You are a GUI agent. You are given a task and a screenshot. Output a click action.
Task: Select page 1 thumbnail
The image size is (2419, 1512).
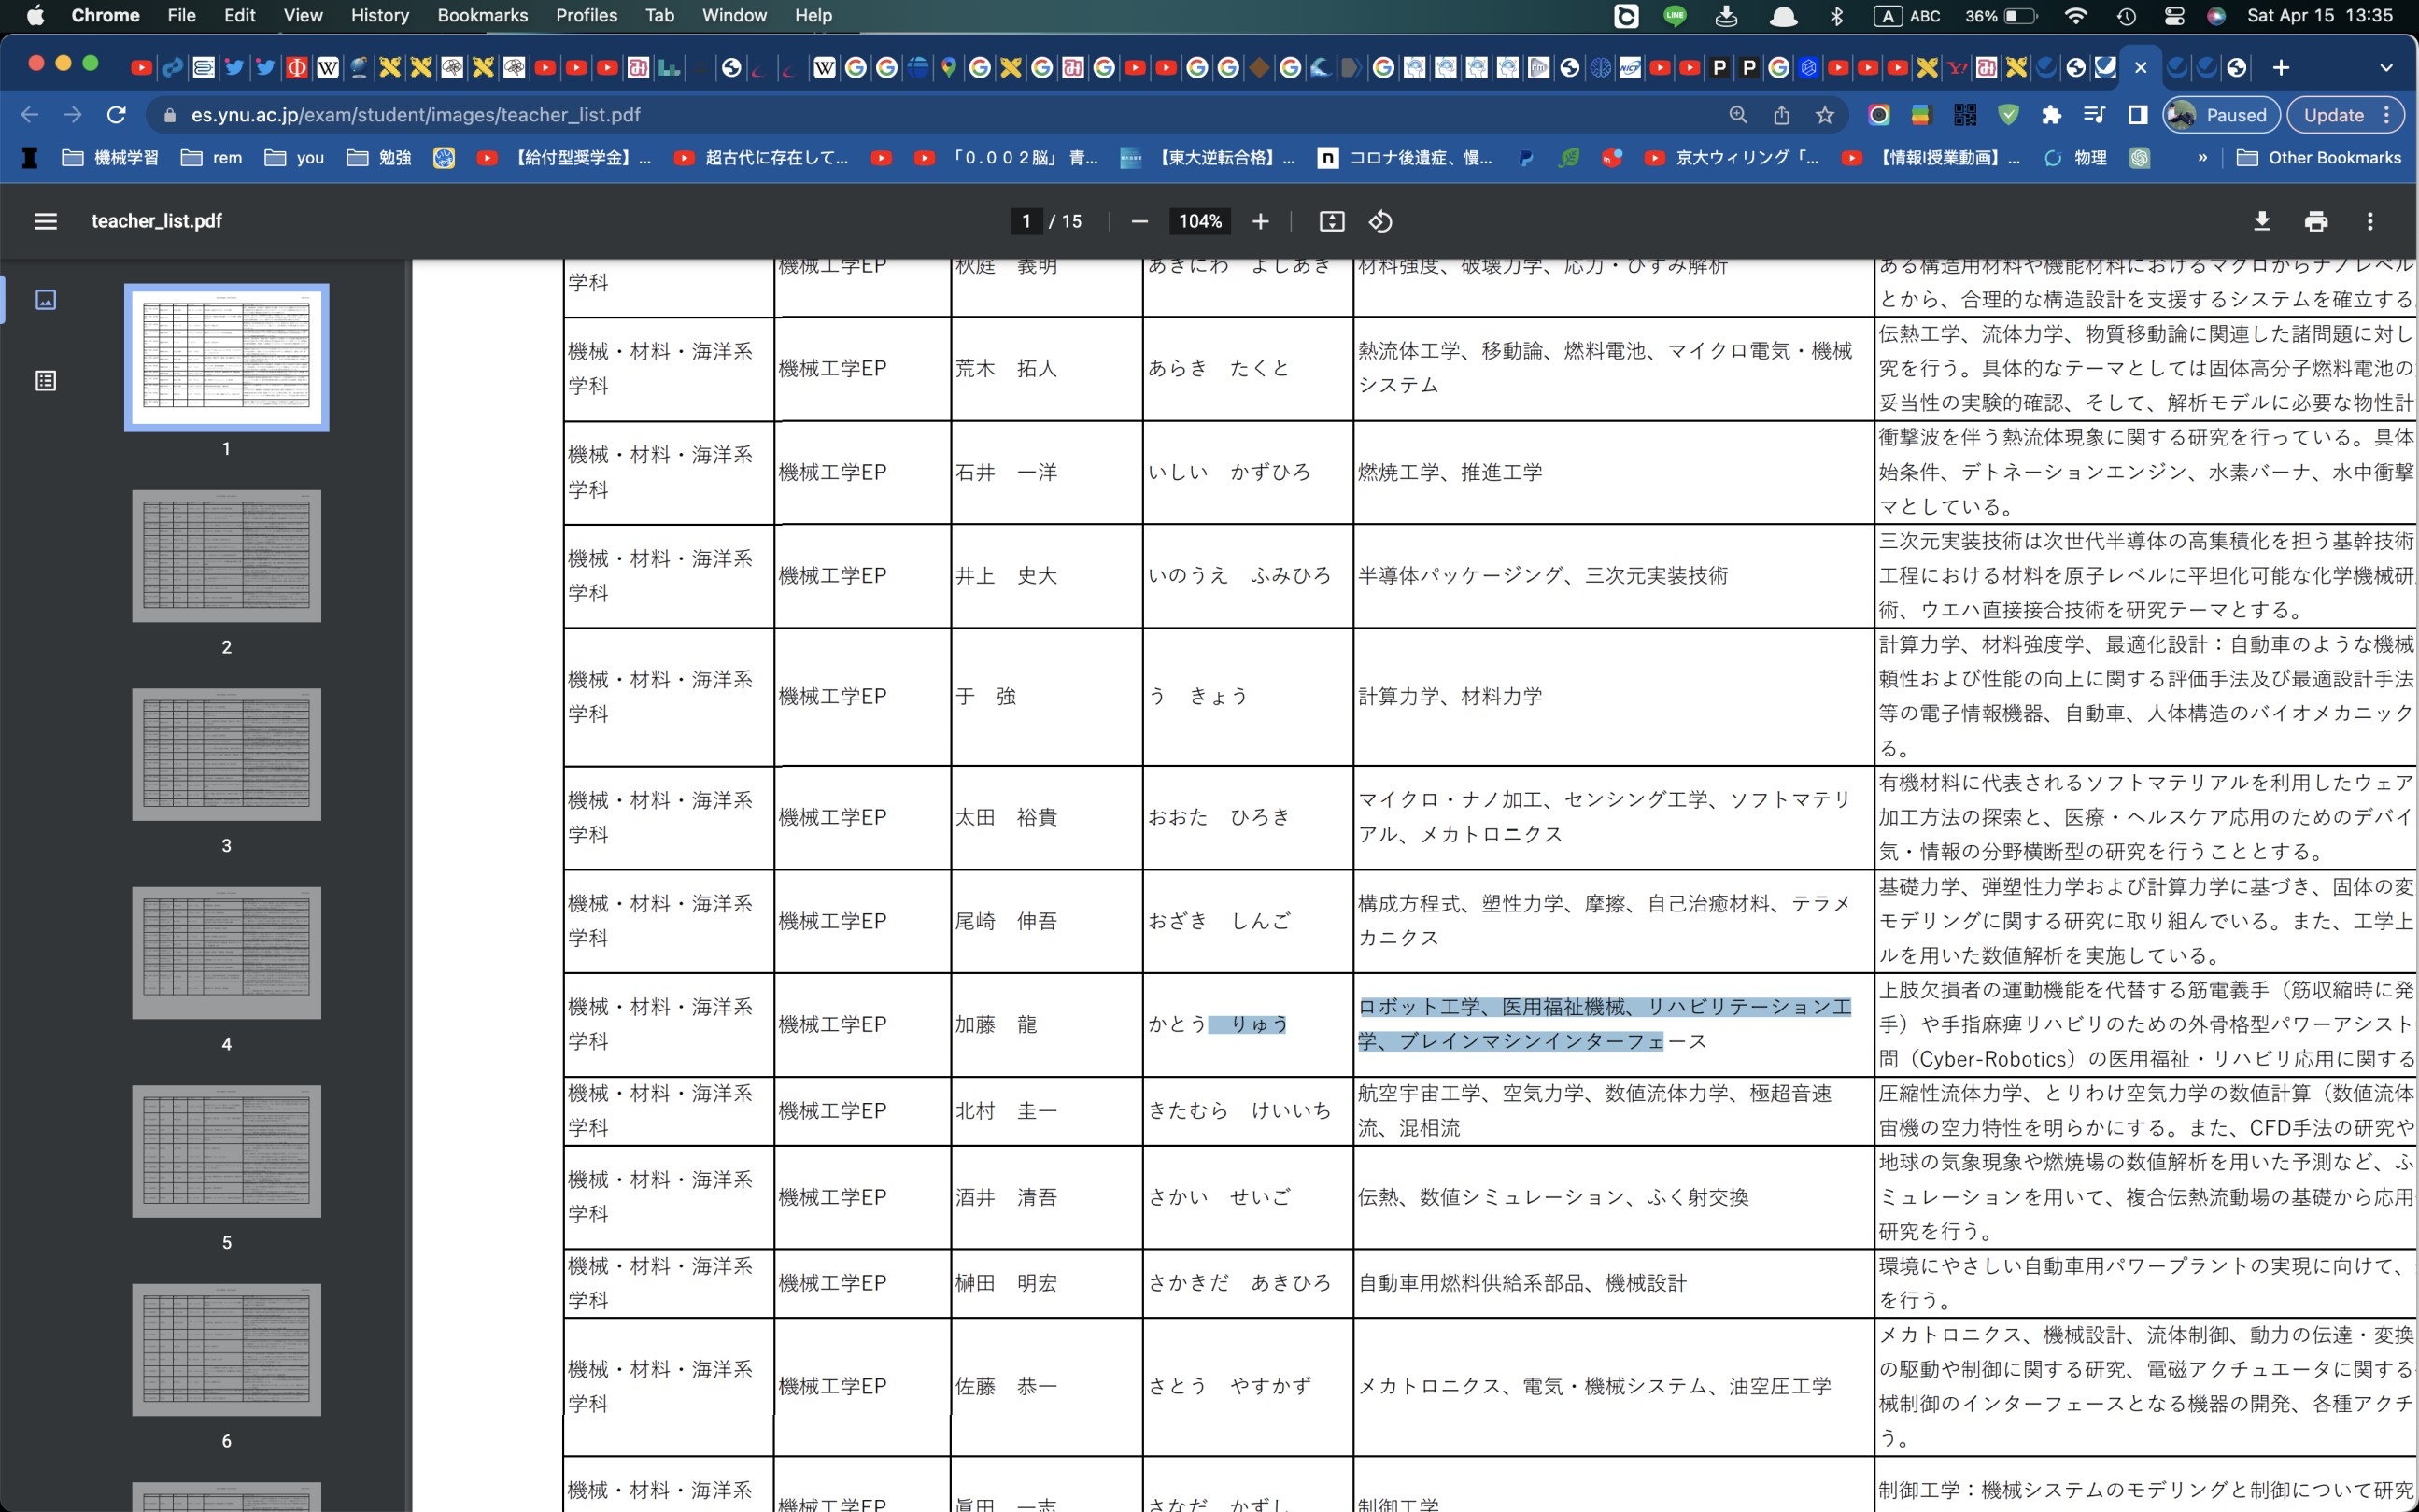226,357
